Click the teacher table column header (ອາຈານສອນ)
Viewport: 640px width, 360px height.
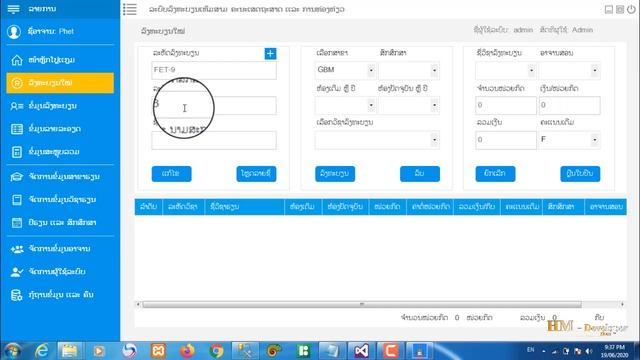(x=606, y=207)
